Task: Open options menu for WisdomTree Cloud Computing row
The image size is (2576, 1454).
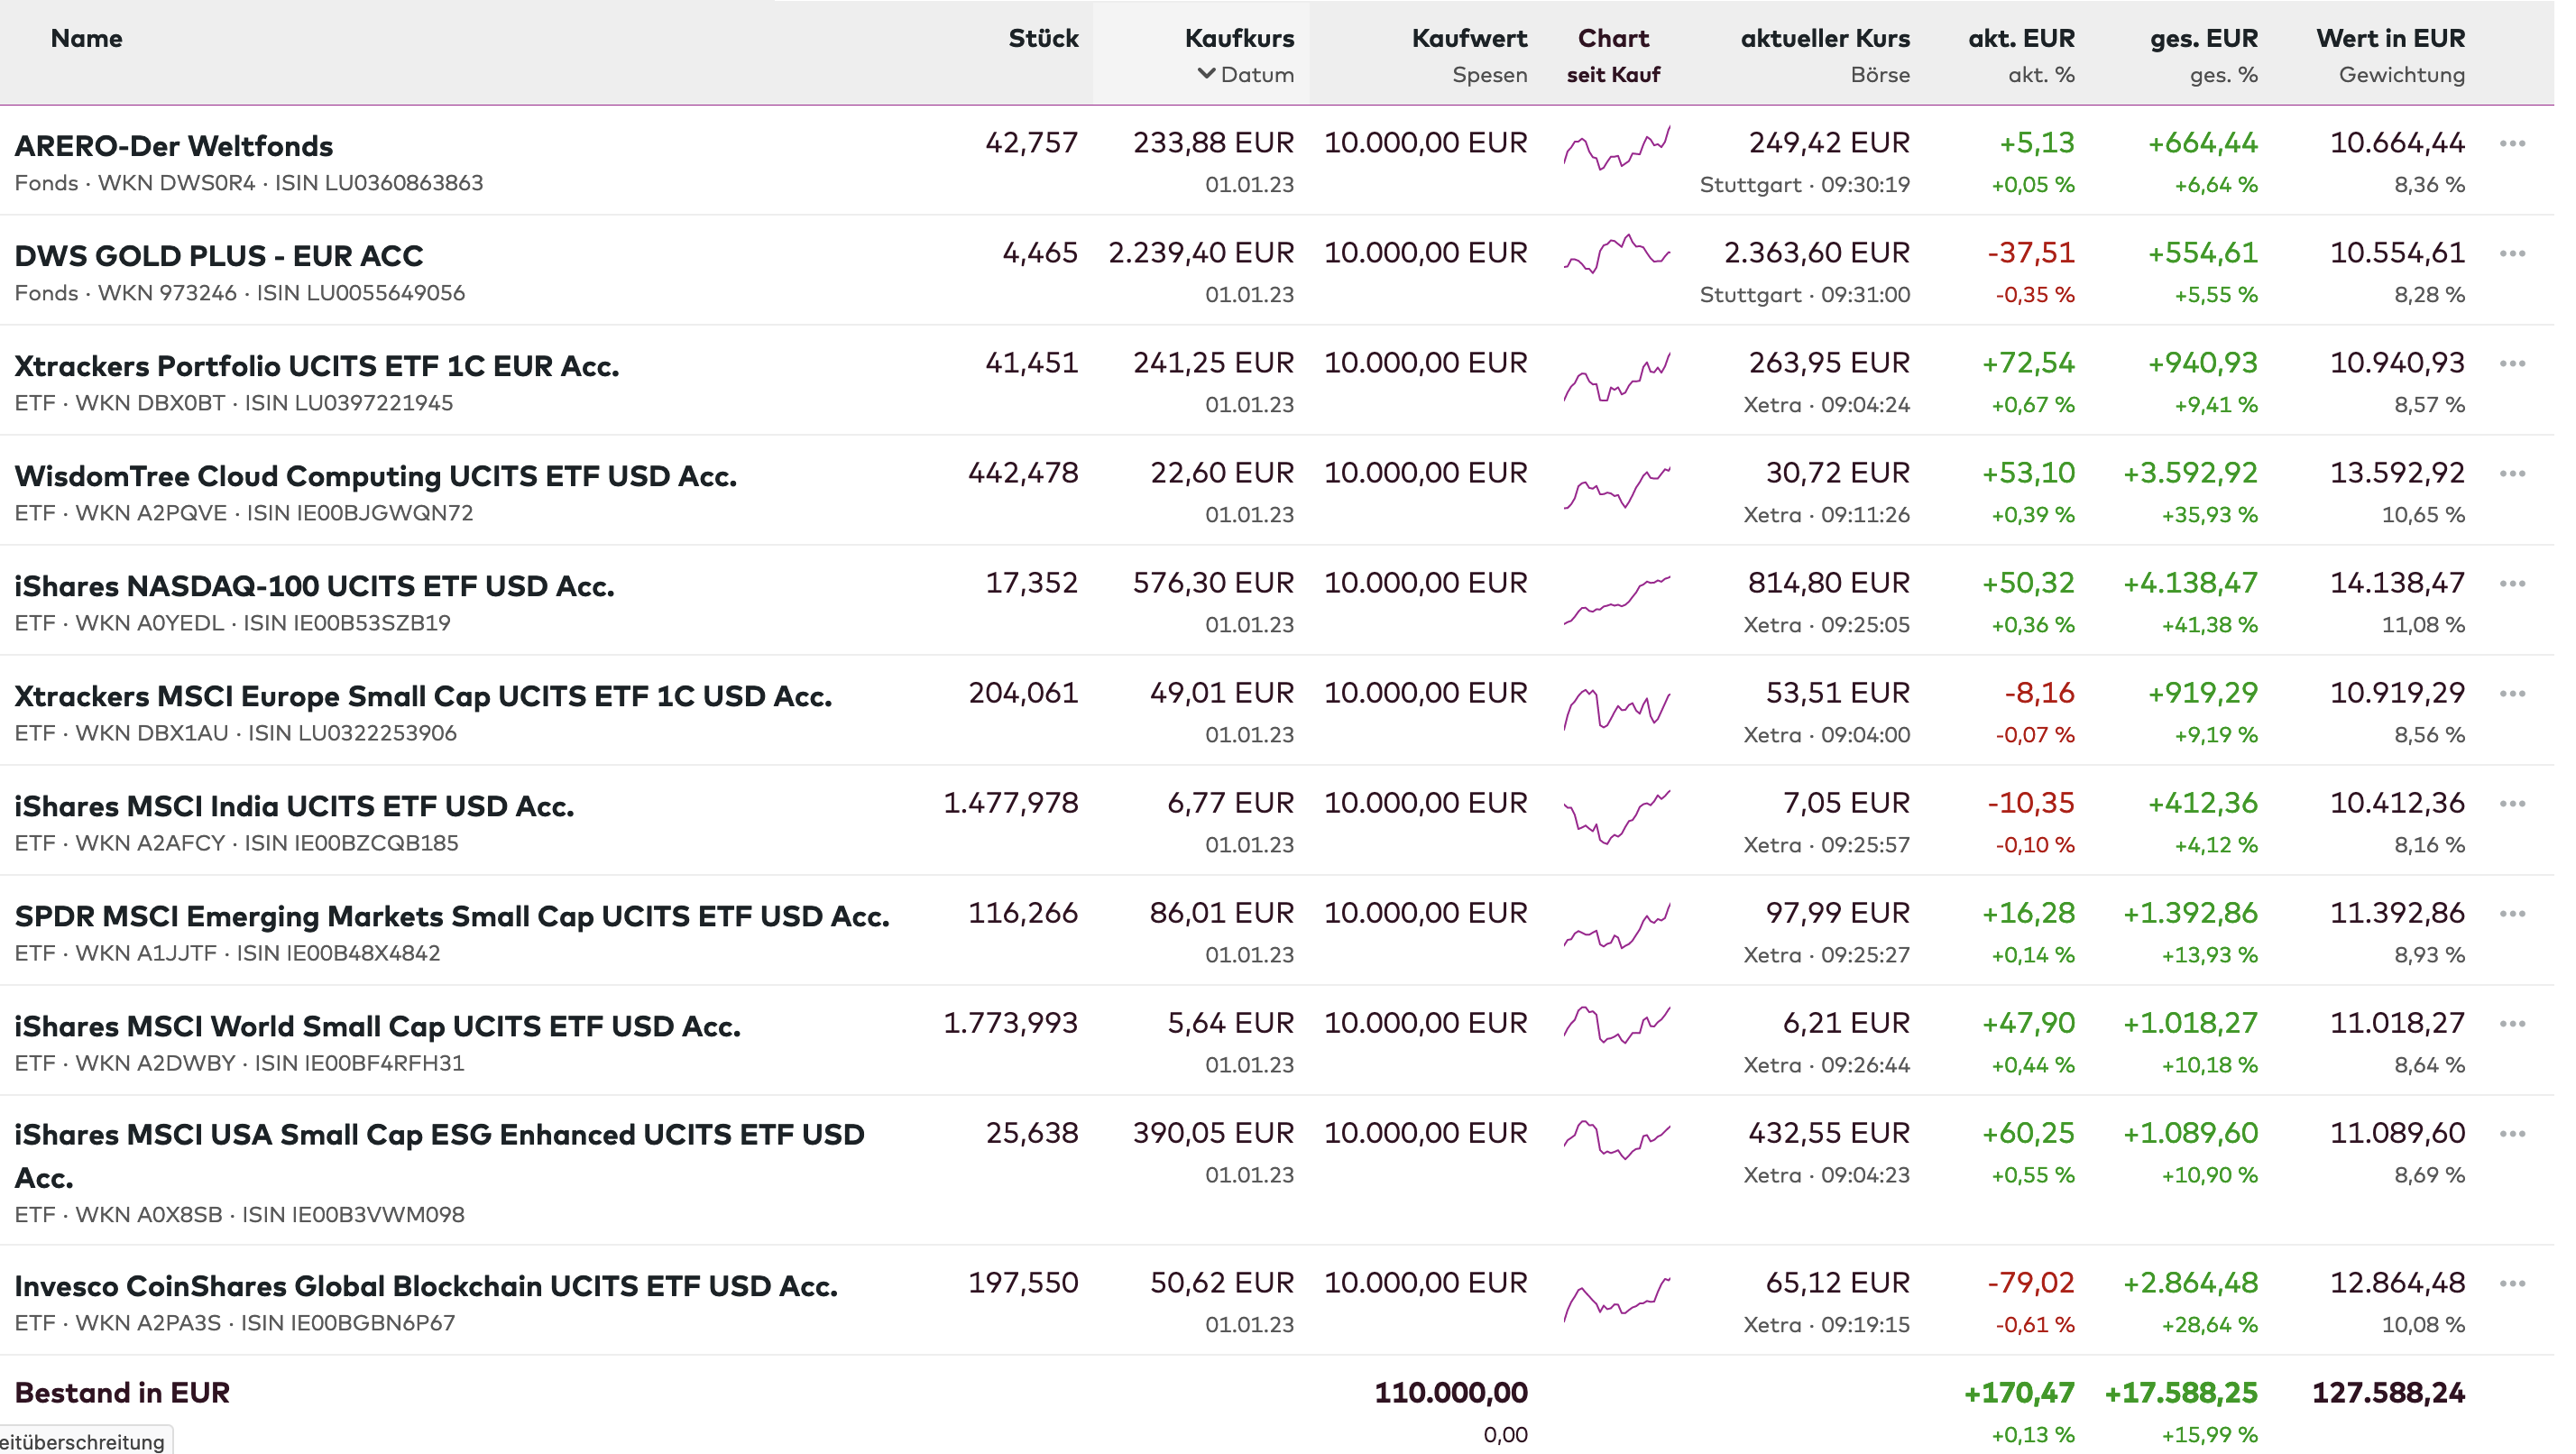Action: pos(2512,474)
